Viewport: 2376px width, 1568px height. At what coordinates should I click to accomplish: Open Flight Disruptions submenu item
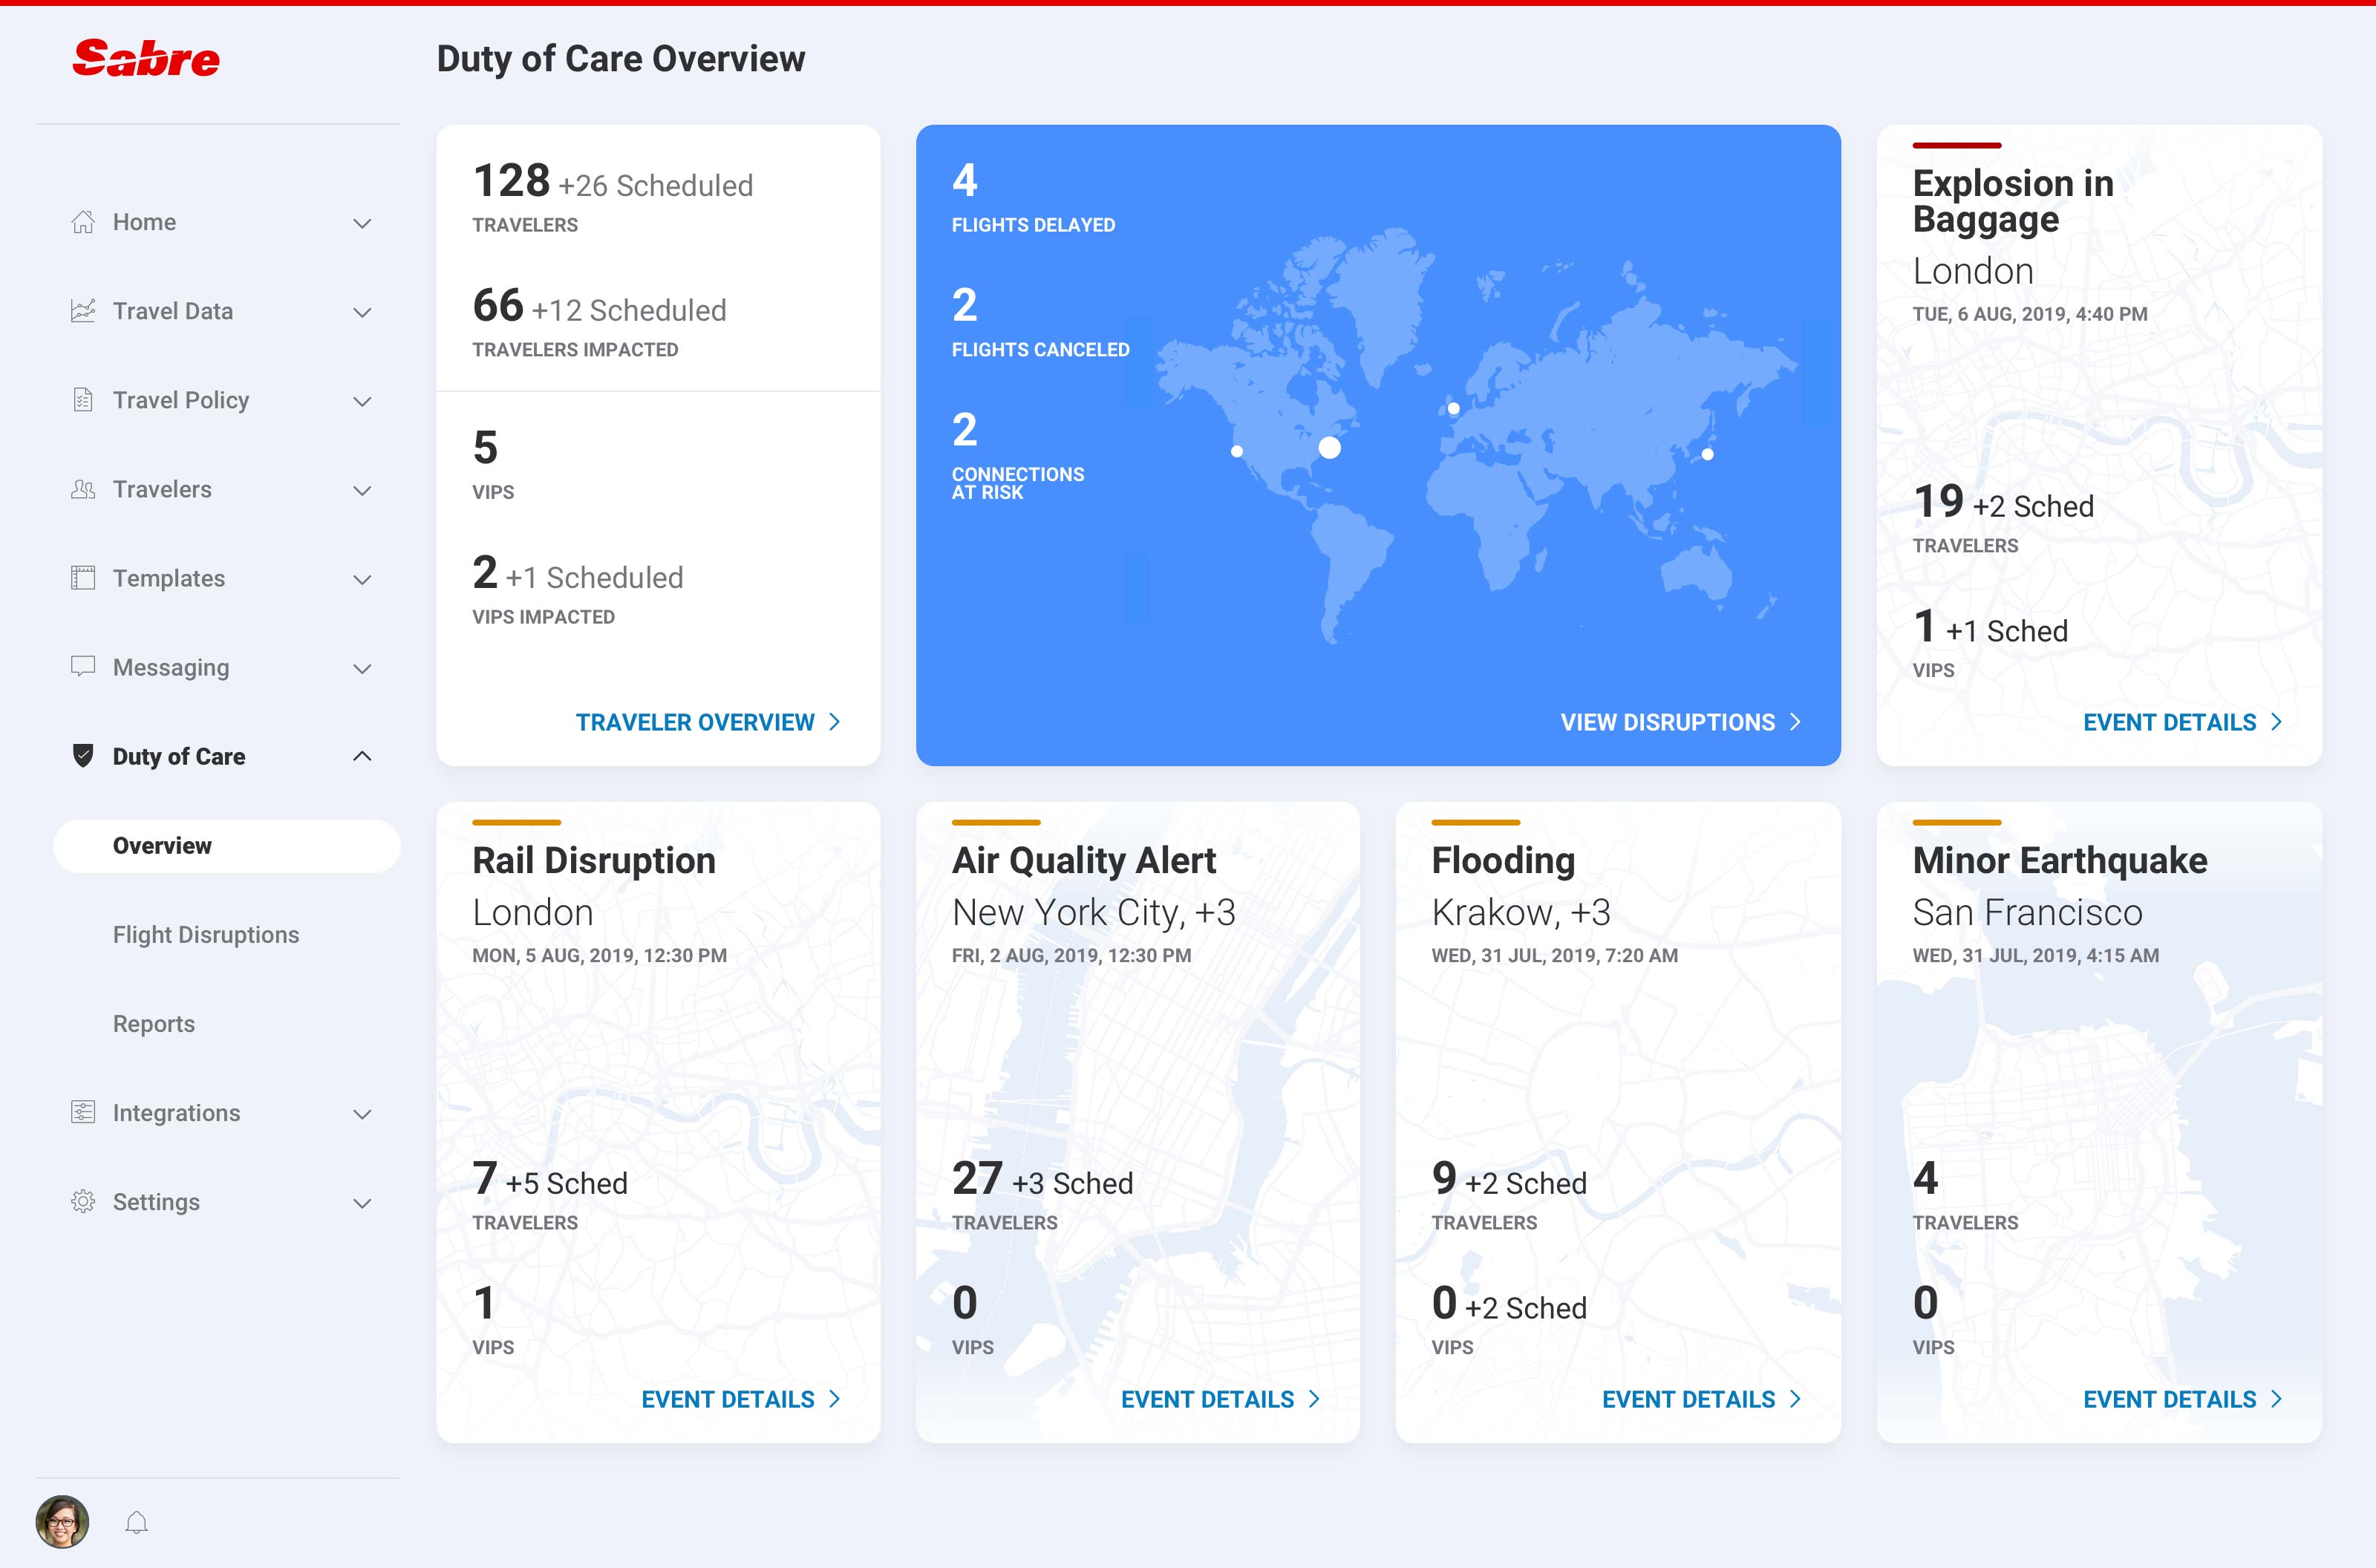[206, 934]
